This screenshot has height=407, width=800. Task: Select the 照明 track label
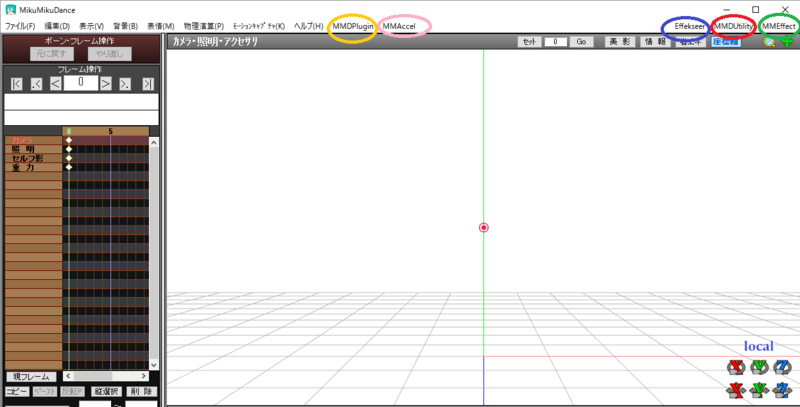pos(33,149)
